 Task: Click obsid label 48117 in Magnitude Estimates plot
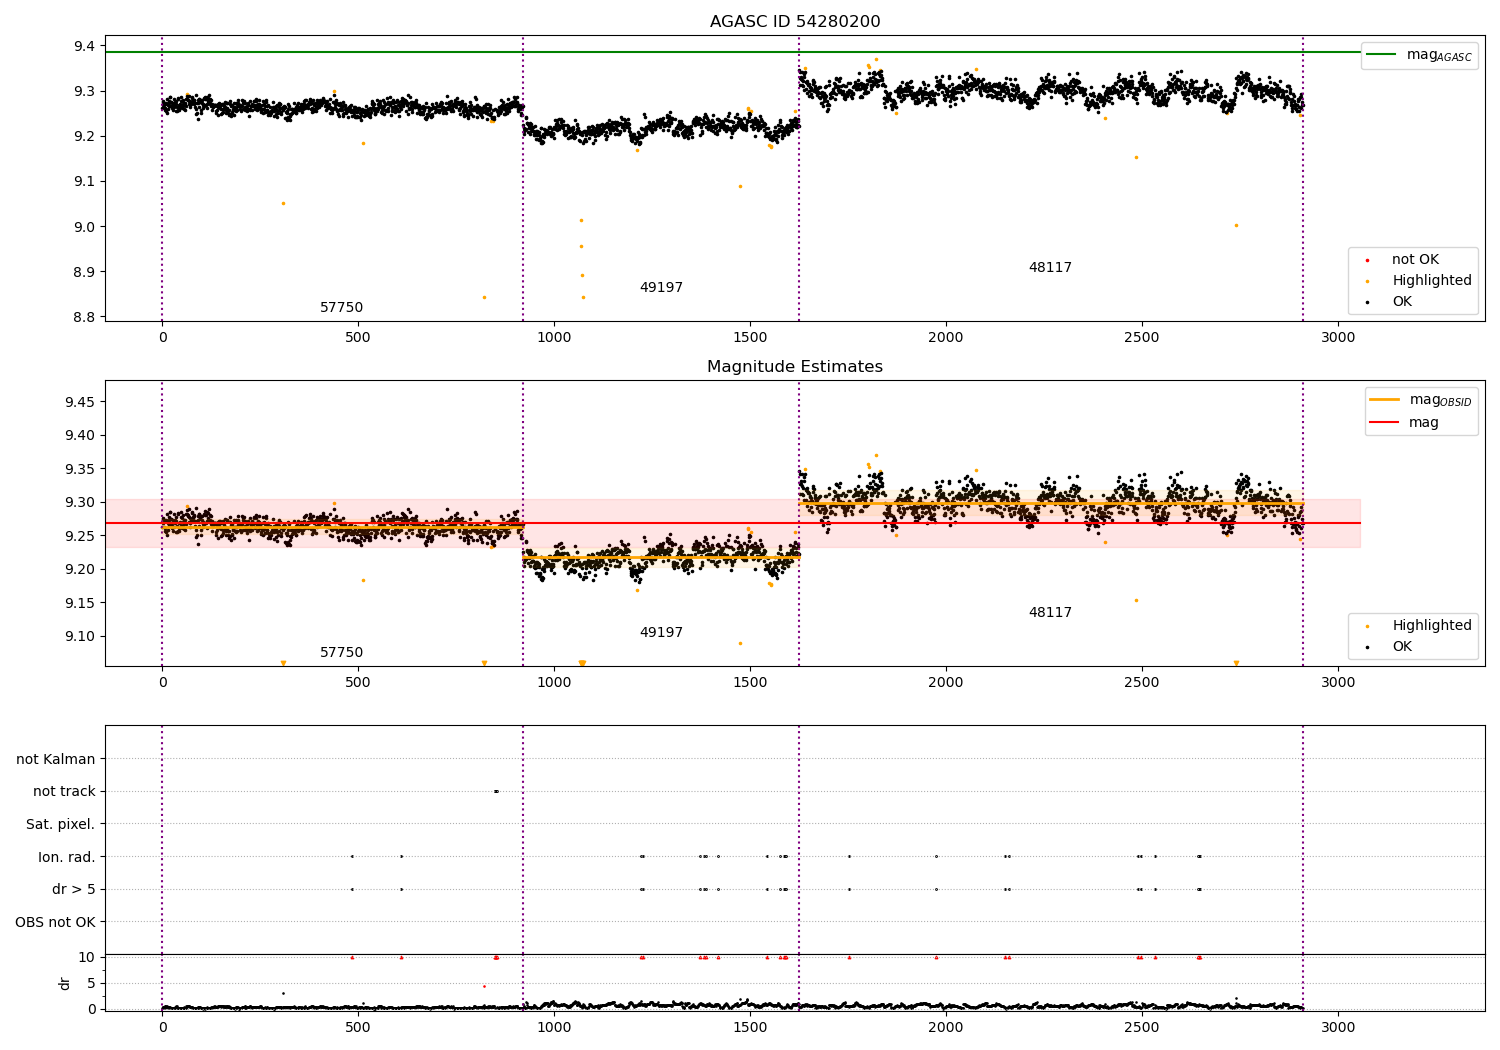tap(1050, 613)
